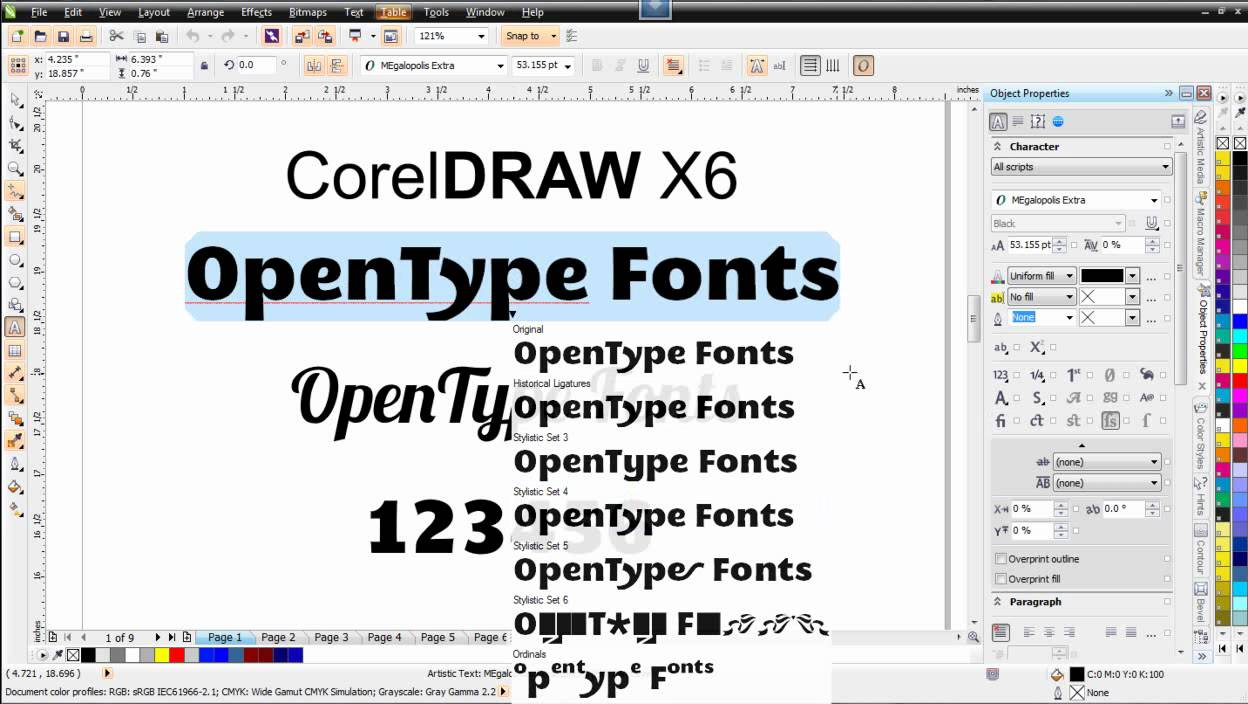The image size is (1248, 704).
Task: Toggle the Discretionary ligatures ct button
Action: pyautogui.click(x=1037, y=421)
